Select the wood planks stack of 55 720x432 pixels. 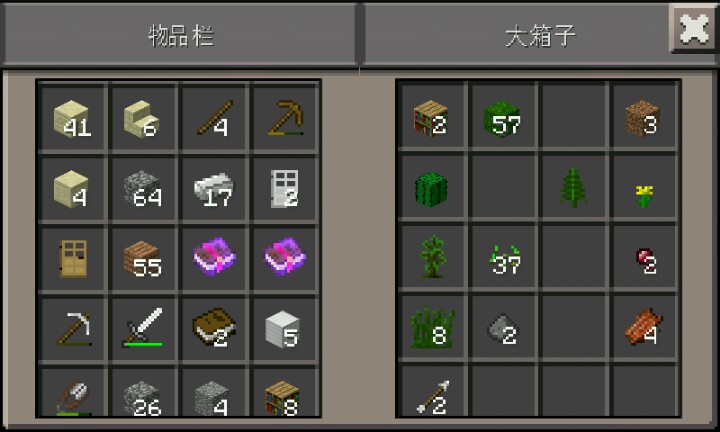click(x=143, y=258)
